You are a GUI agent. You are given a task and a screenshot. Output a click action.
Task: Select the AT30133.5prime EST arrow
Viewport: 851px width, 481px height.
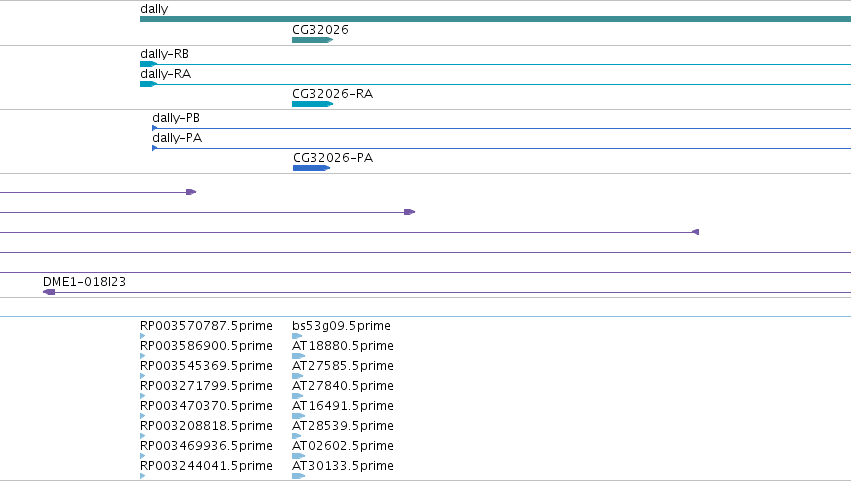click(x=299, y=476)
